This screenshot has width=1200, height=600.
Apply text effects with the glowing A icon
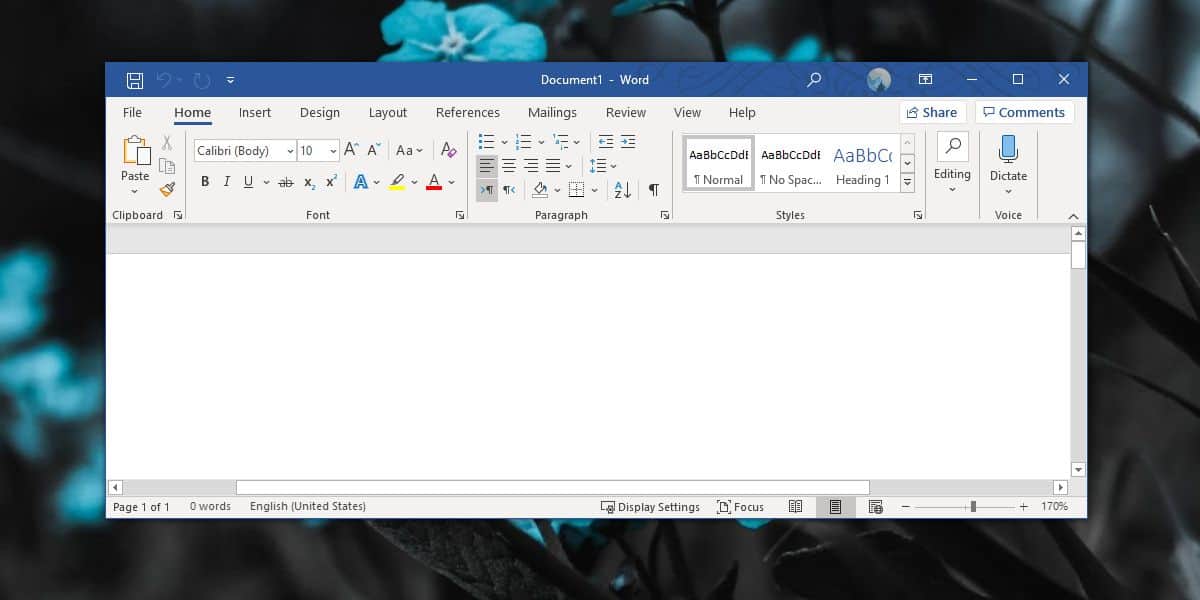(x=361, y=182)
